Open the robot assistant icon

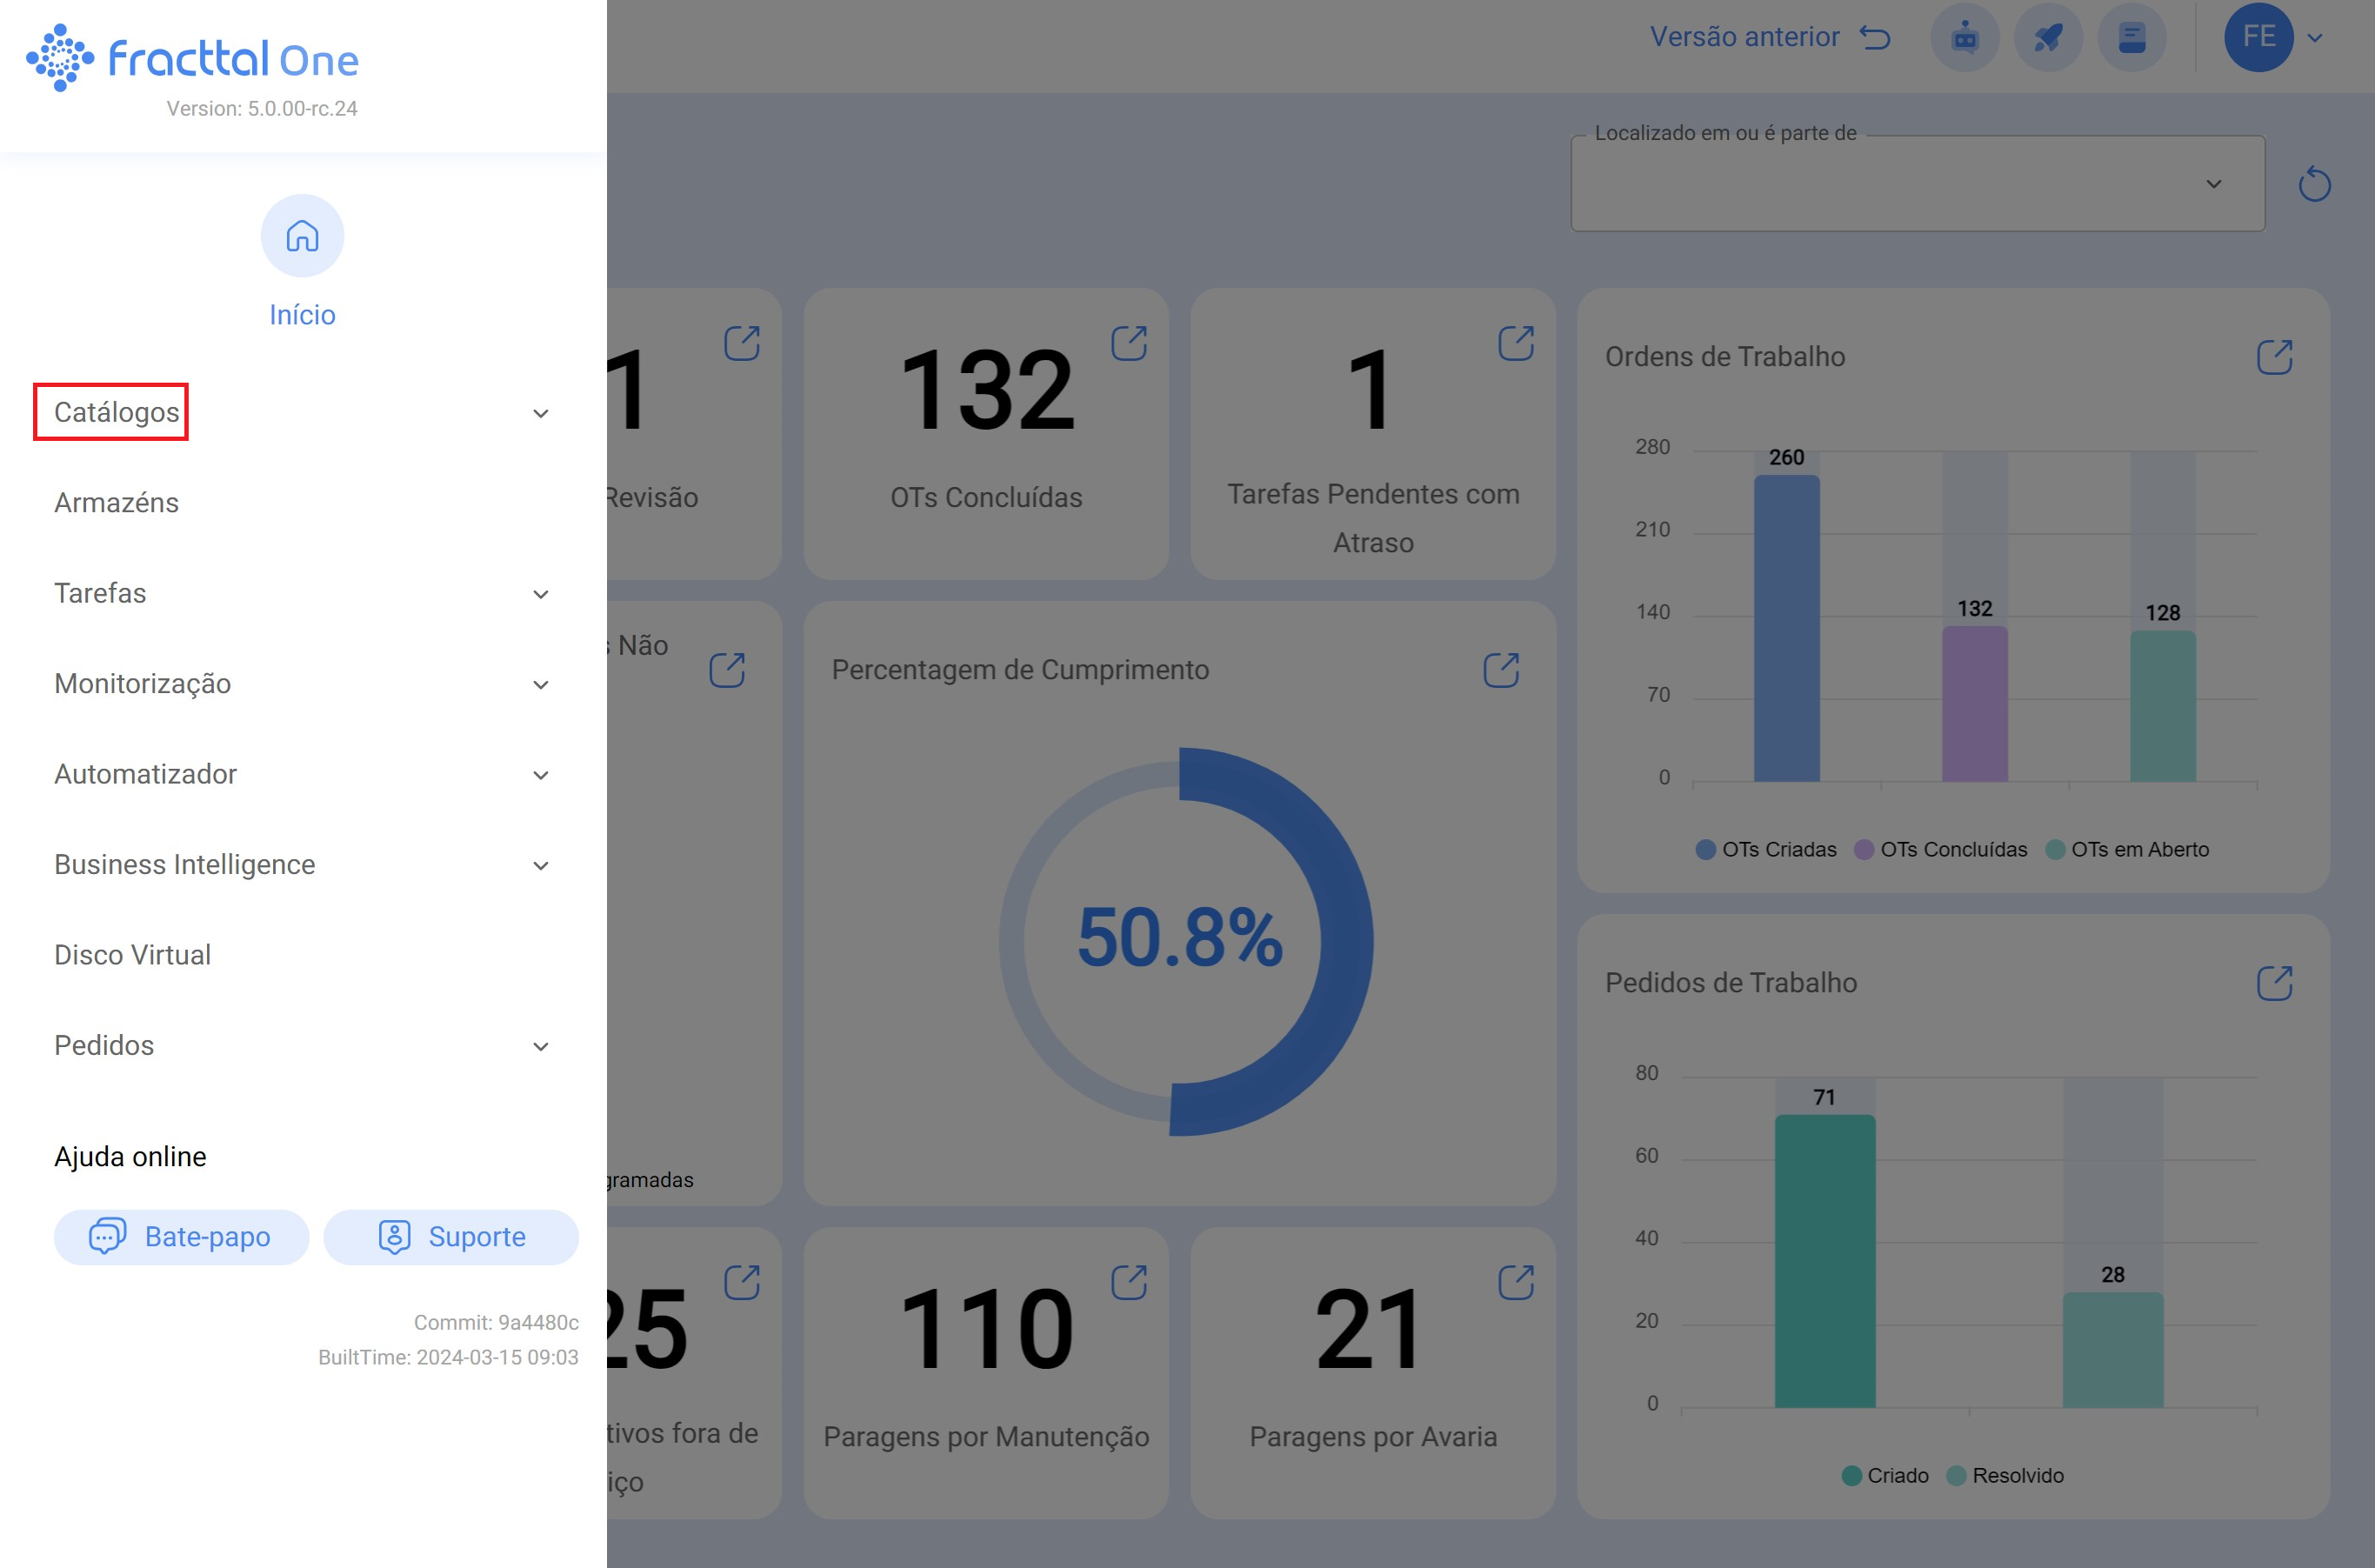tap(1964, 38)
